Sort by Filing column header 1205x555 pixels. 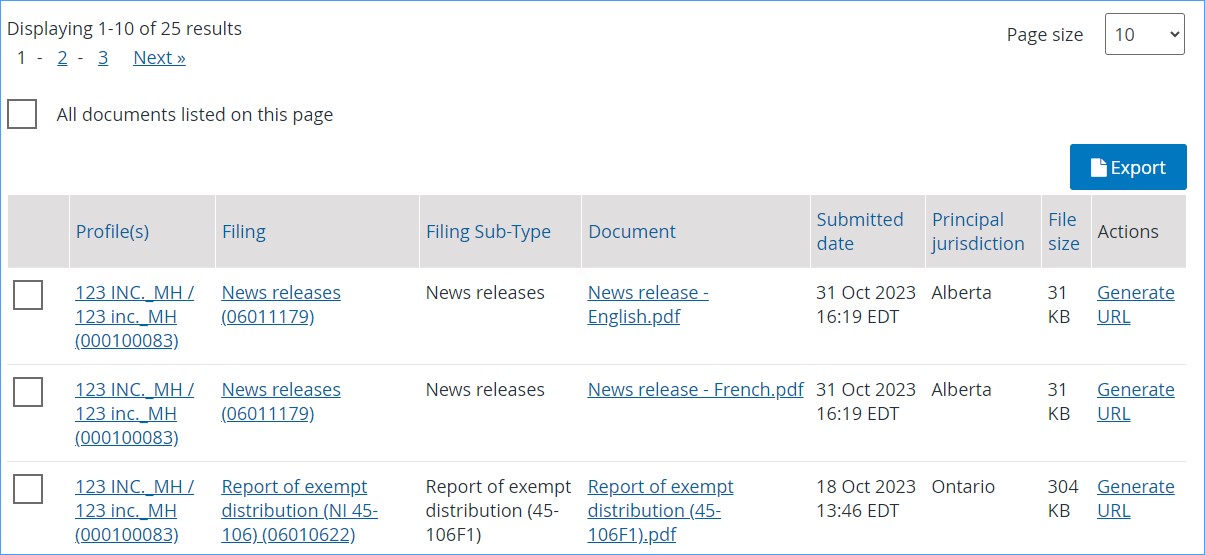pyautogui.click(x=244, y=231)
